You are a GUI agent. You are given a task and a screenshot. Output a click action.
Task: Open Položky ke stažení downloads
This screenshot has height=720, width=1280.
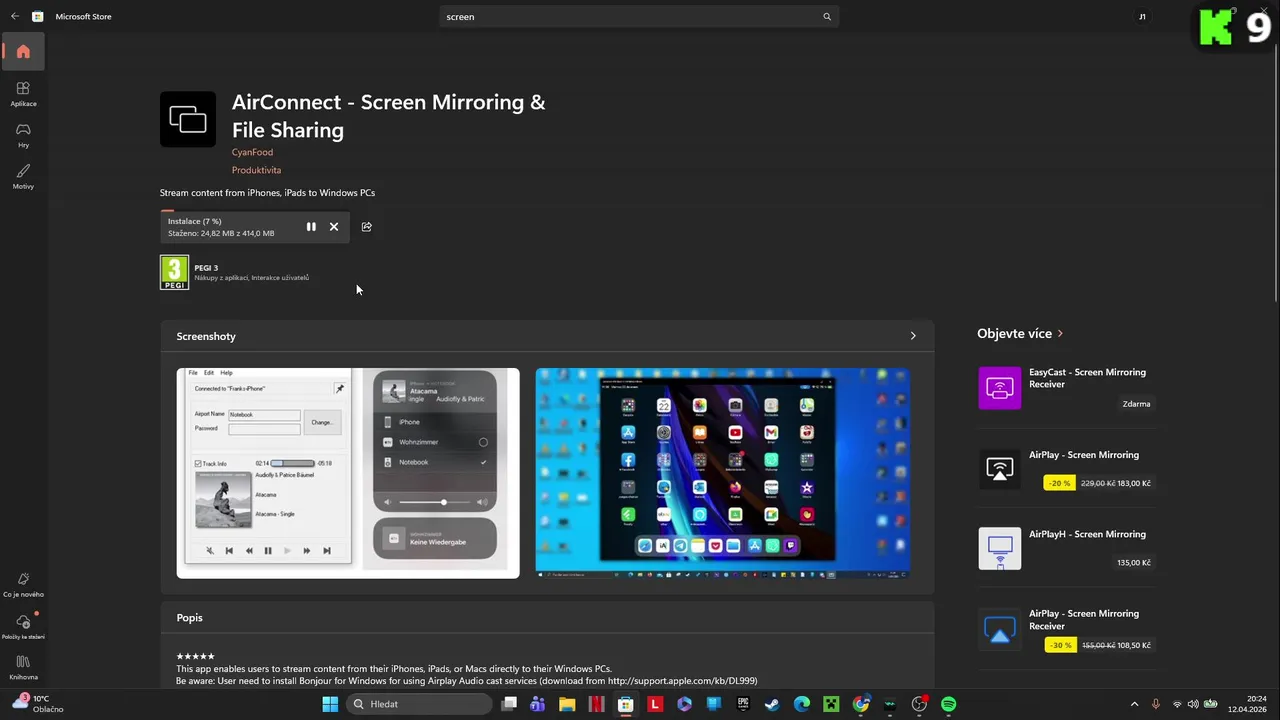pos(23,627)
